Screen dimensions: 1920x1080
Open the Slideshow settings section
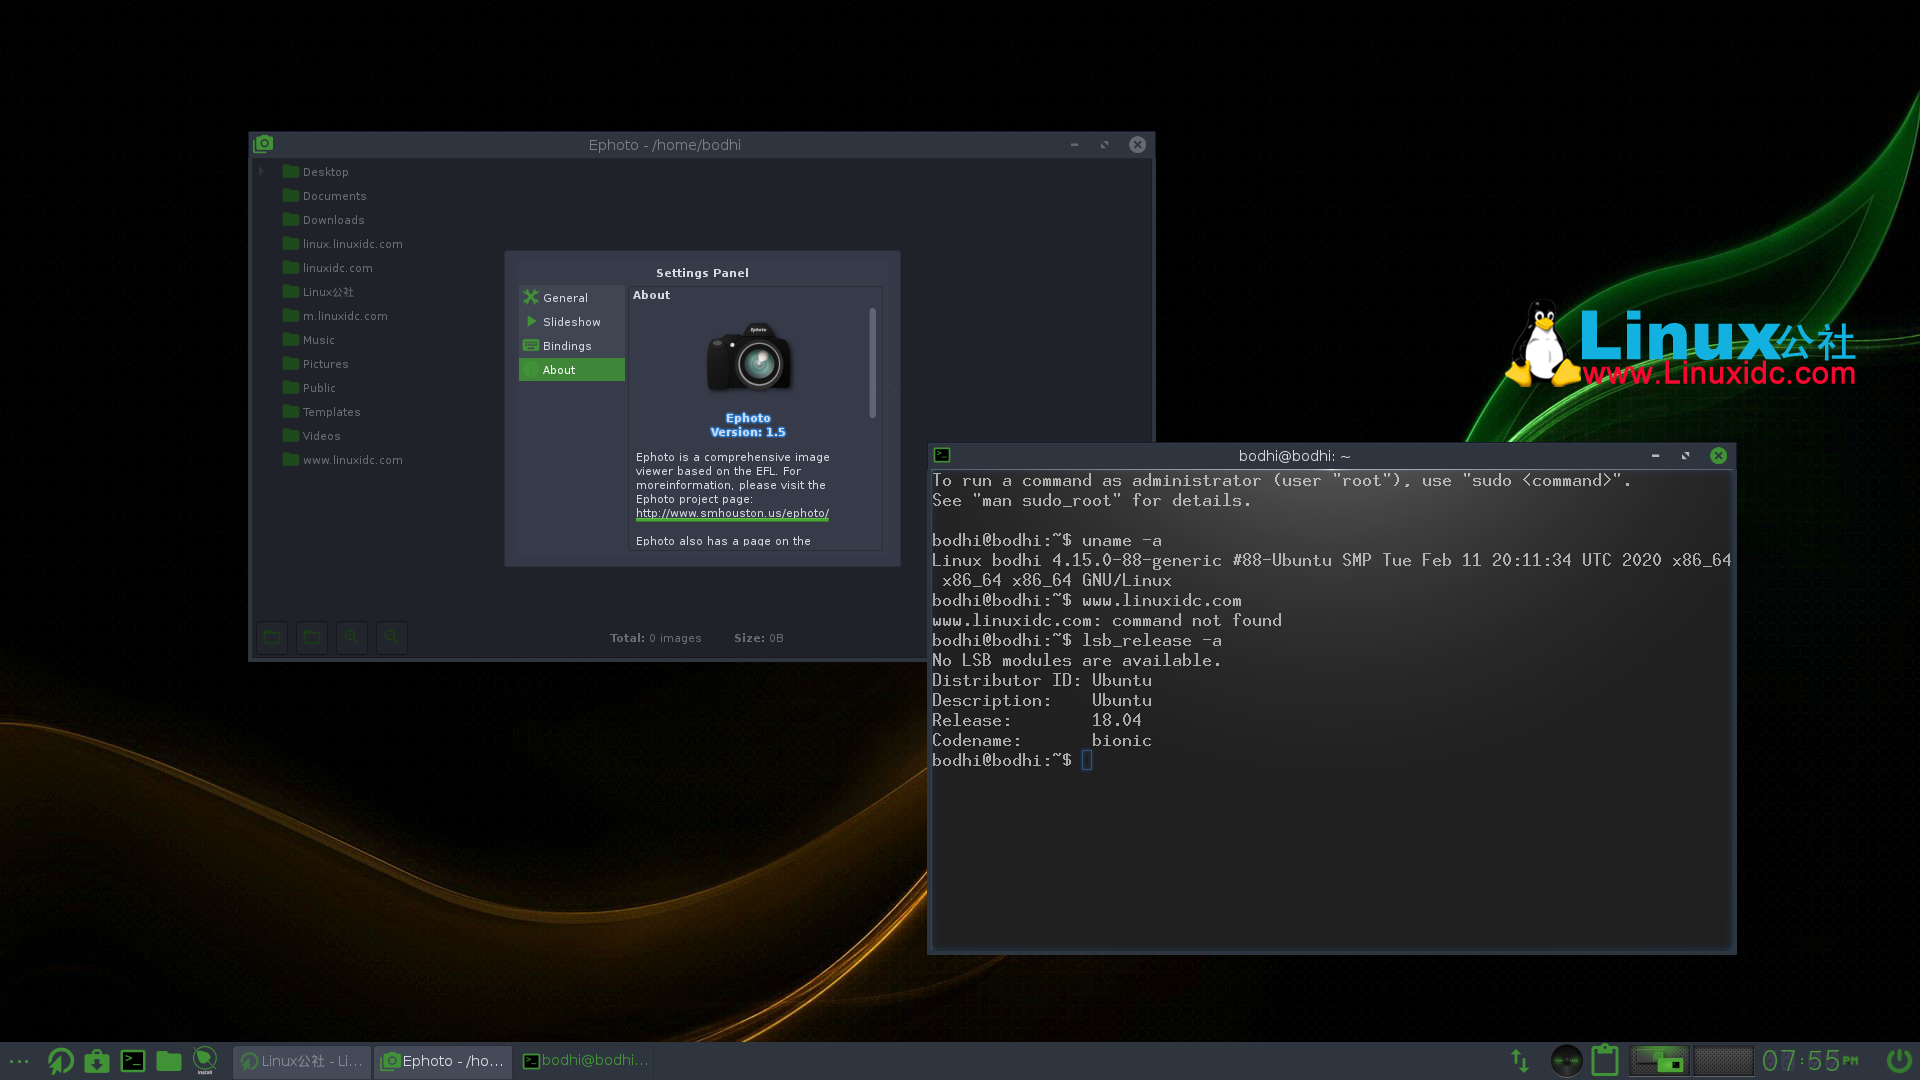(x=571, y=322)
